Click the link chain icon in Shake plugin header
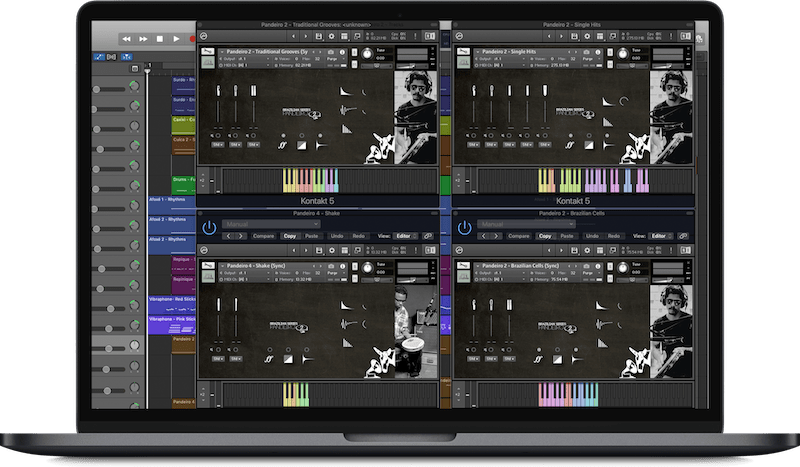 click(428, 236)
